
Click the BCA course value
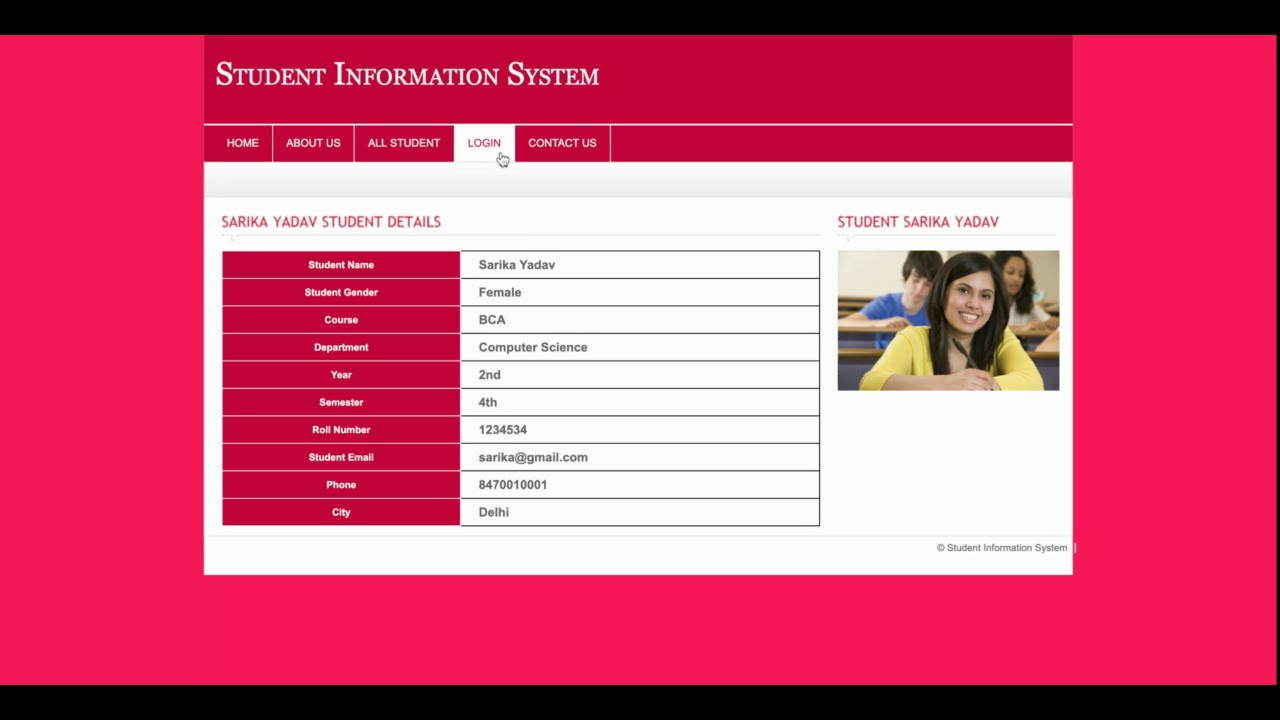[x=492, y=320]
